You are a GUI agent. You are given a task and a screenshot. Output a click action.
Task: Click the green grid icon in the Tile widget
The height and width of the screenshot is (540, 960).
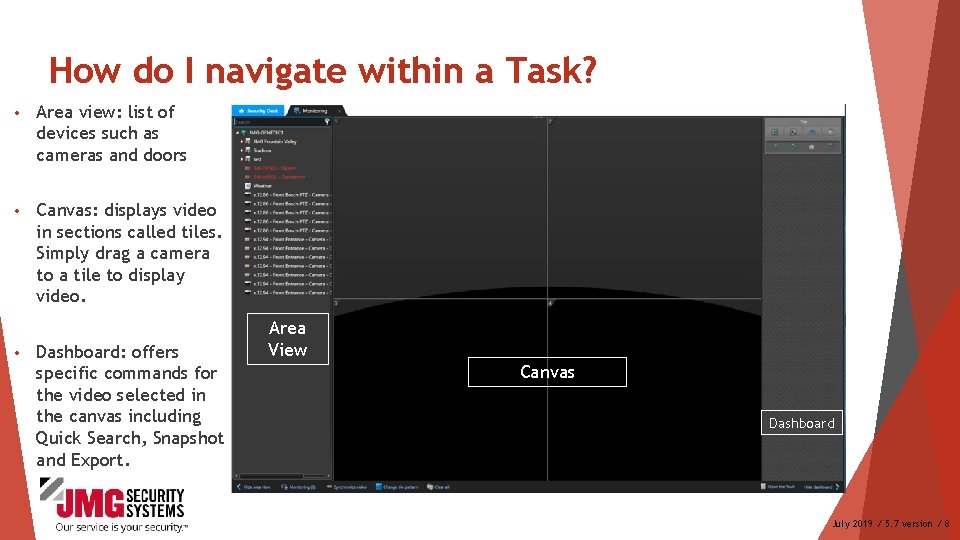point(774,132)
